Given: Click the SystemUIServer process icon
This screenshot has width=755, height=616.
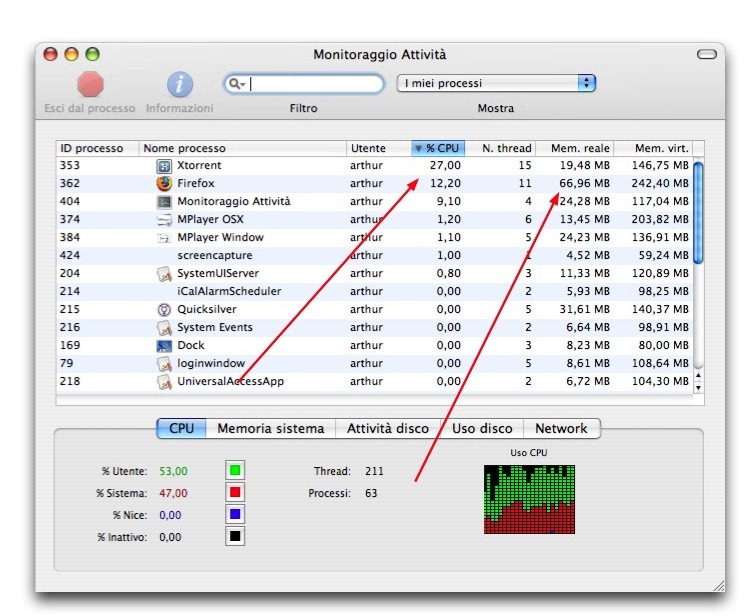Looking at the screenshot, I should click(164, 274).
